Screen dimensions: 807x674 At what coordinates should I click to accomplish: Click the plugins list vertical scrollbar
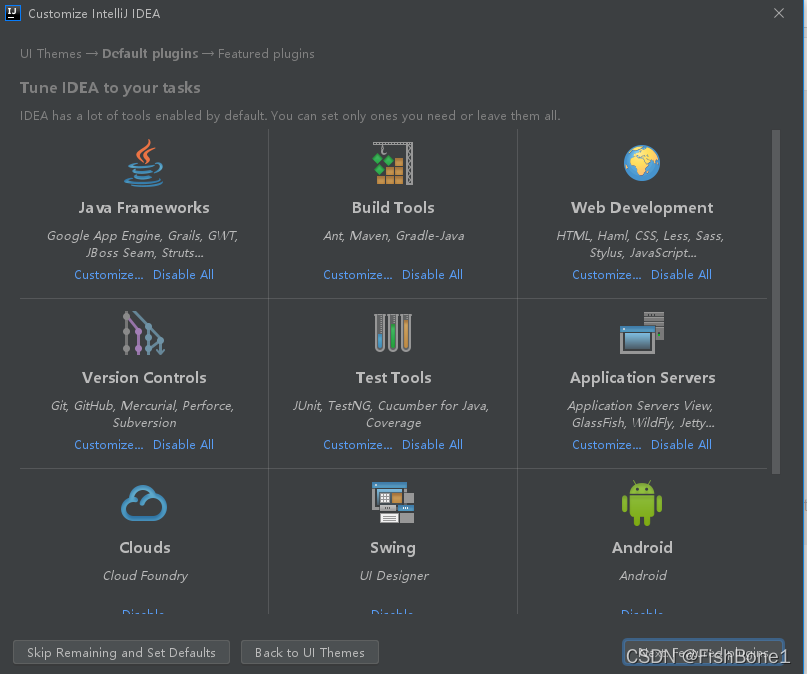(x=776, y=302)
